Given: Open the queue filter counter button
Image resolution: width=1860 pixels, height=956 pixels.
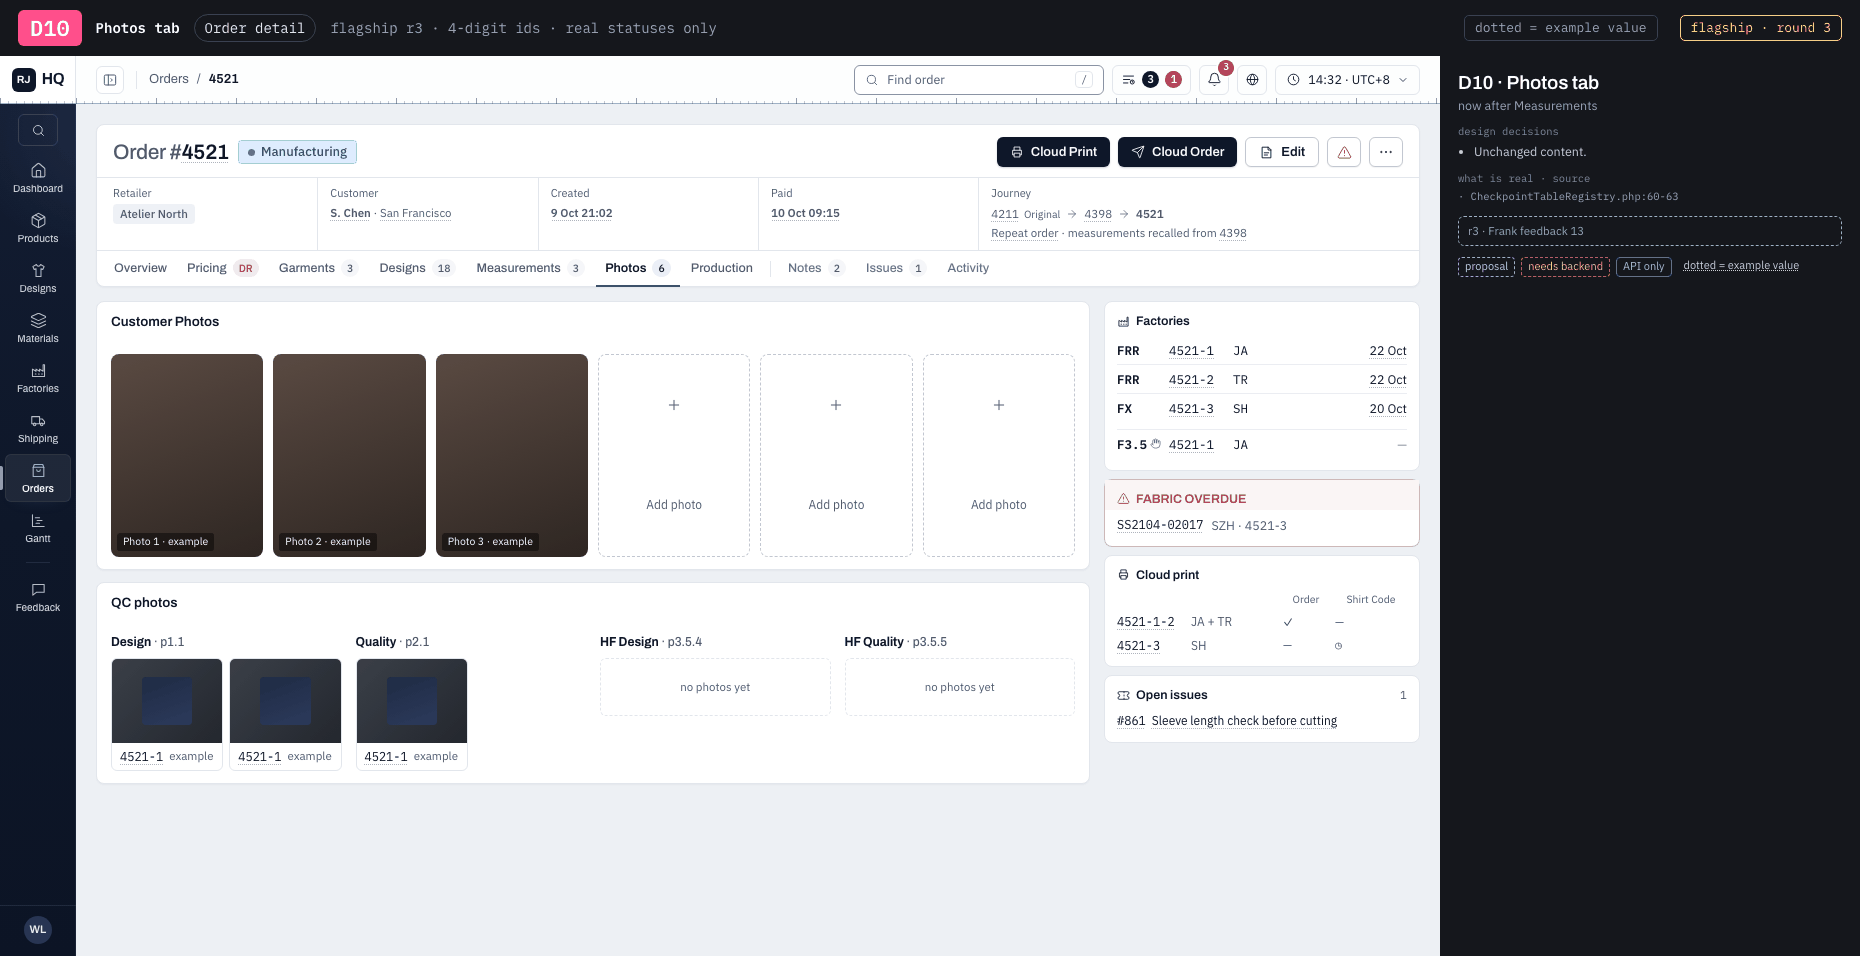Looking at the screenshot, I should click(1151, 80).
